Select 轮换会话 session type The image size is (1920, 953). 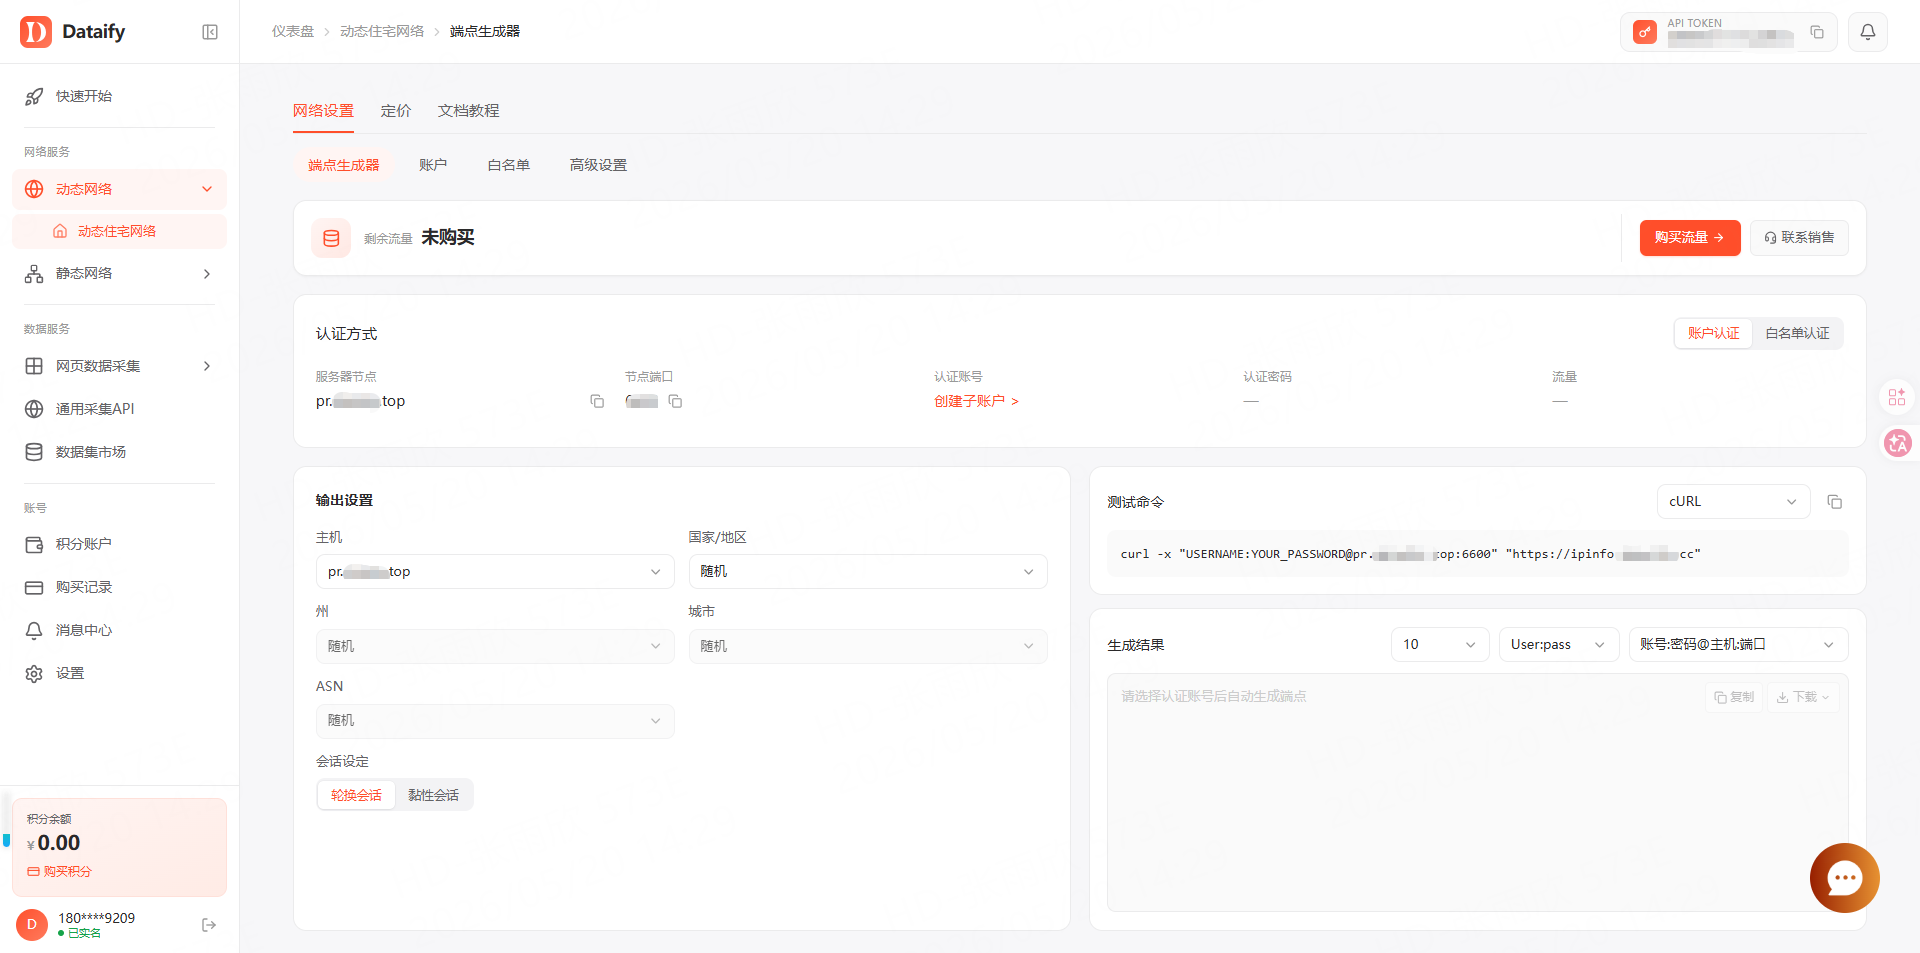click(356, 795)
